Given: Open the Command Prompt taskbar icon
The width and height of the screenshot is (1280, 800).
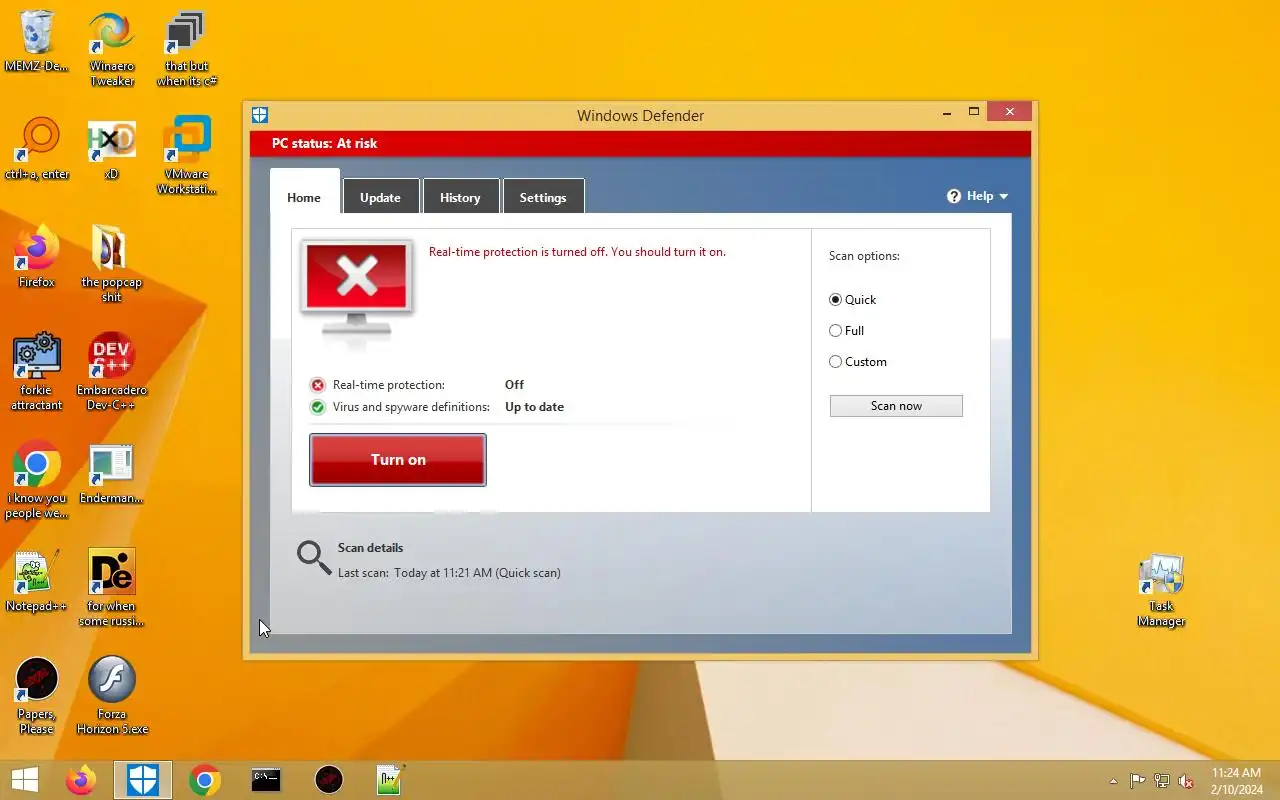Looking at the screenshot, I should click(x=266, y=780).
